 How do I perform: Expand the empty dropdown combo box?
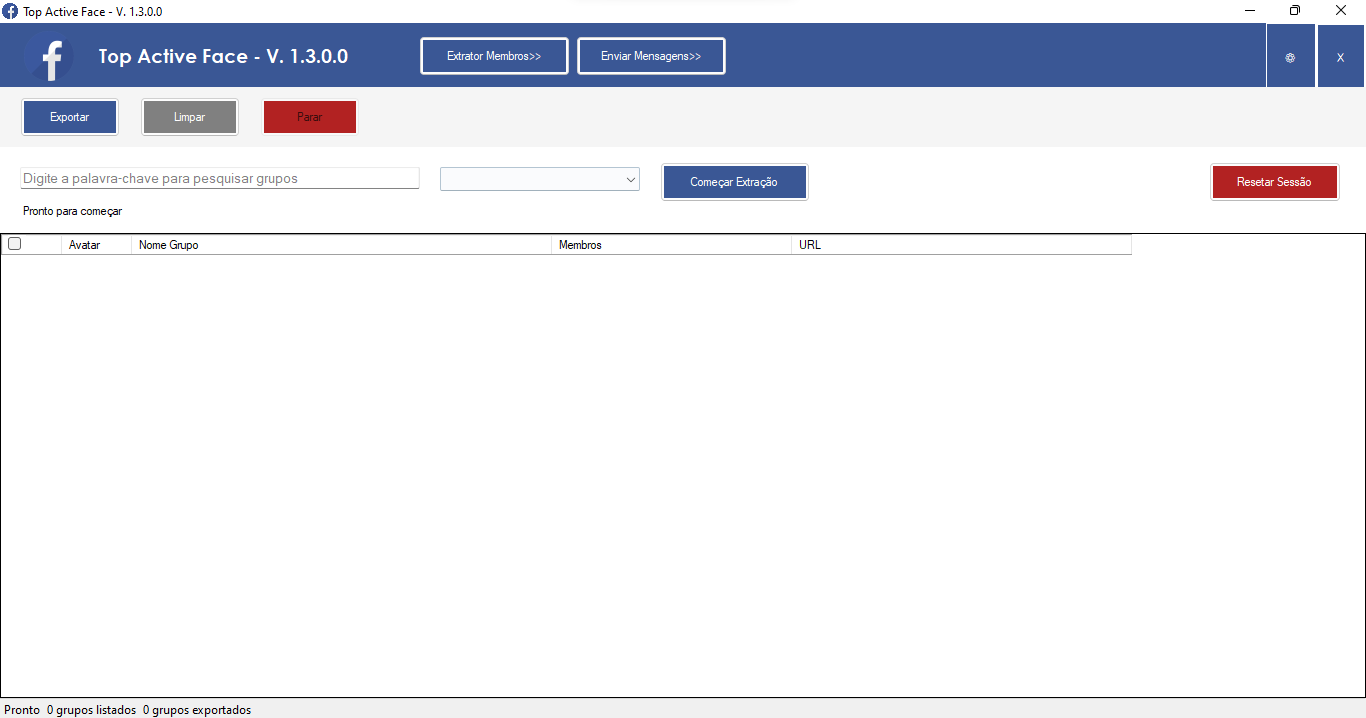(540, 179)
